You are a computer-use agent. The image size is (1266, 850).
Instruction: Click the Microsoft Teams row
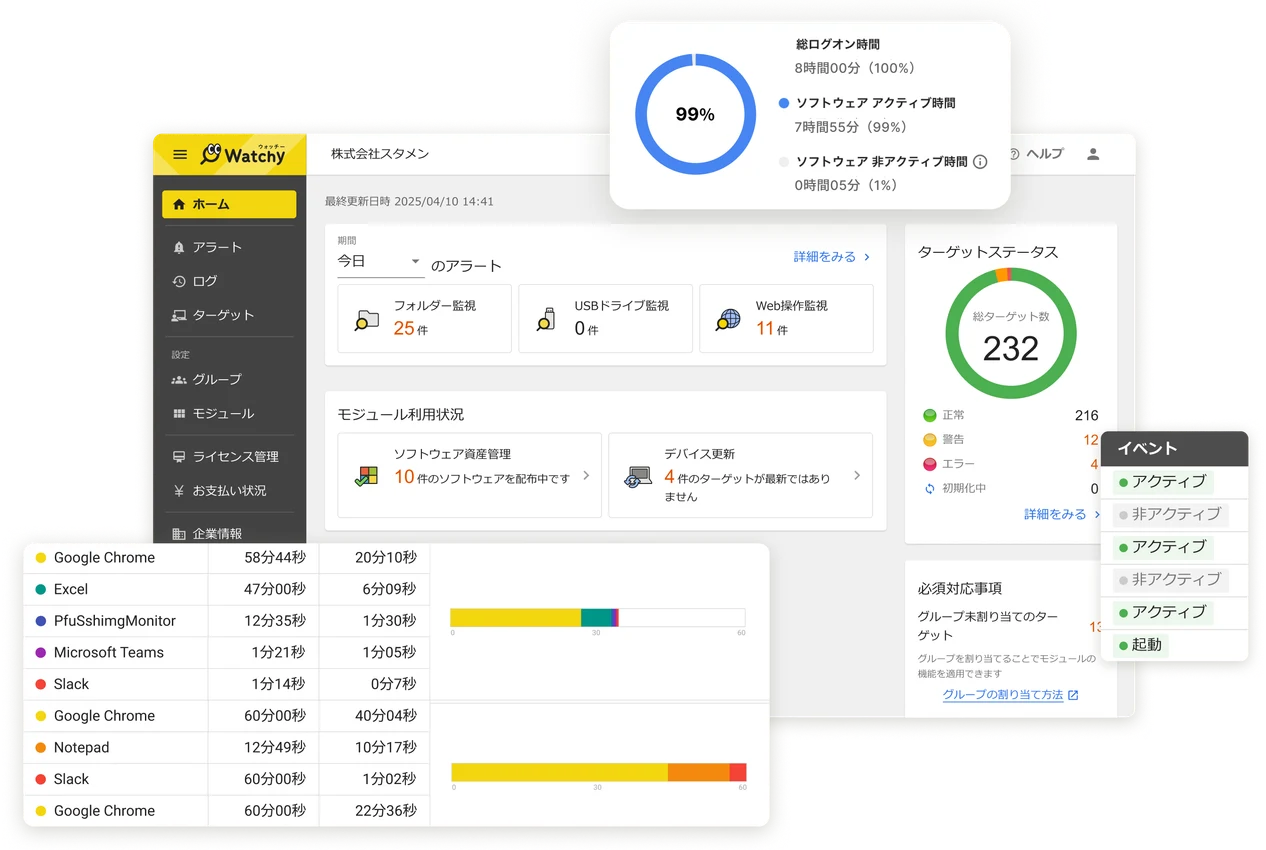click(226, 652)
